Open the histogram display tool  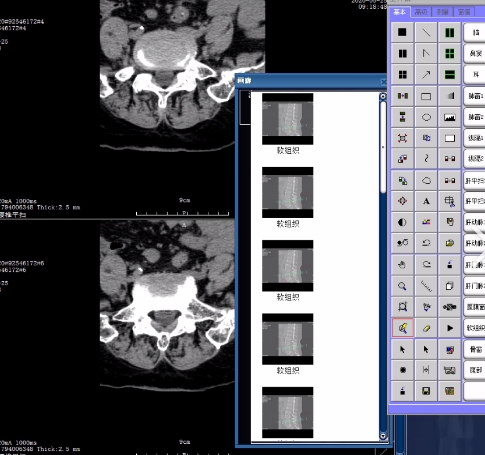450,117
